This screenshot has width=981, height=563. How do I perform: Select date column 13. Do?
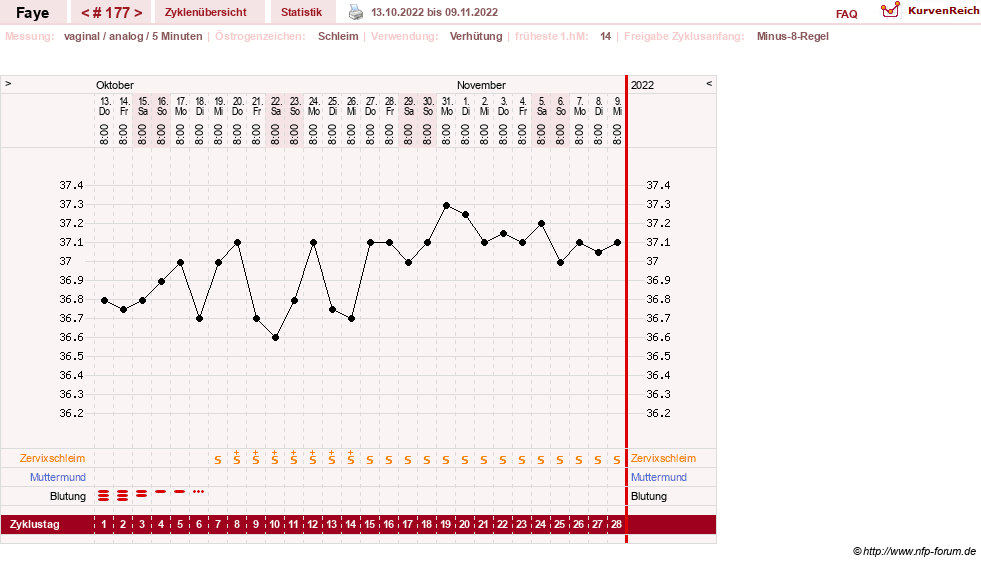pyautogui.click(x=104, y=106)
